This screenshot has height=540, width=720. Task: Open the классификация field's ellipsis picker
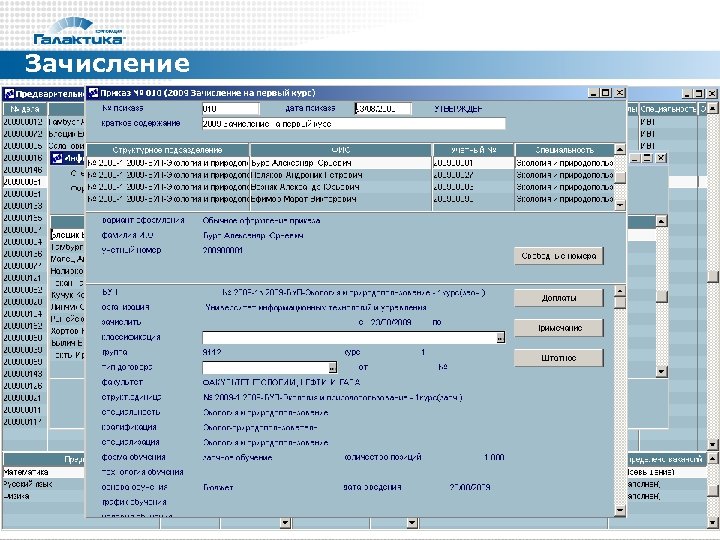pos(501,338)
